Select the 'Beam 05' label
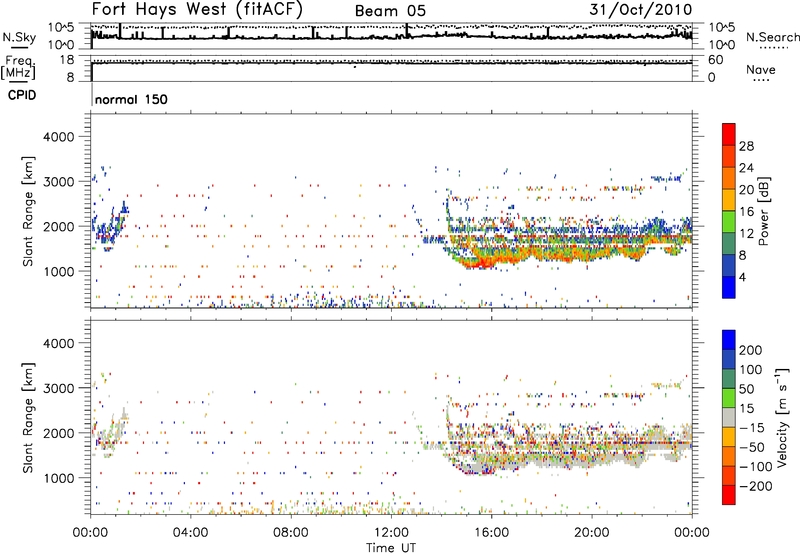This screenshot has height=554, width=800. (x=390, y=11)
